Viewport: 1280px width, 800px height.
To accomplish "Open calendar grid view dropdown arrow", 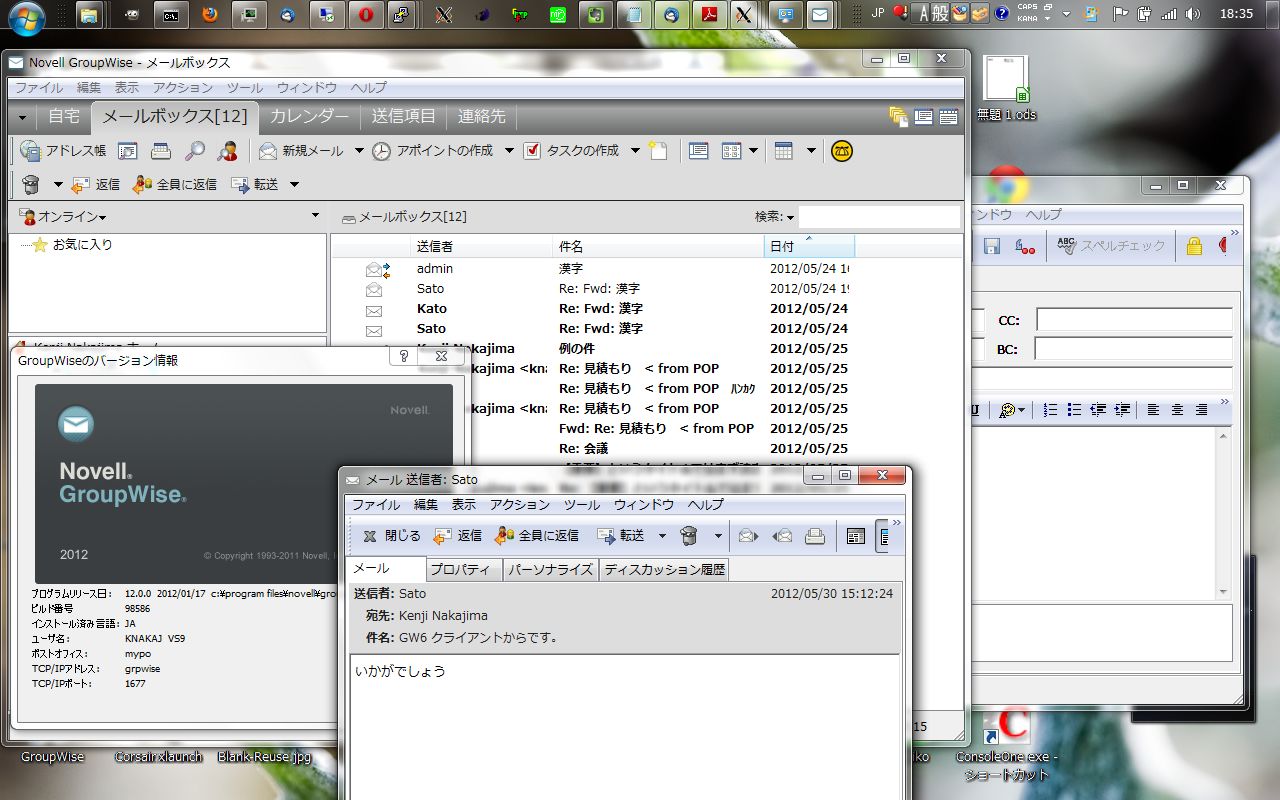I will [811, 151].
